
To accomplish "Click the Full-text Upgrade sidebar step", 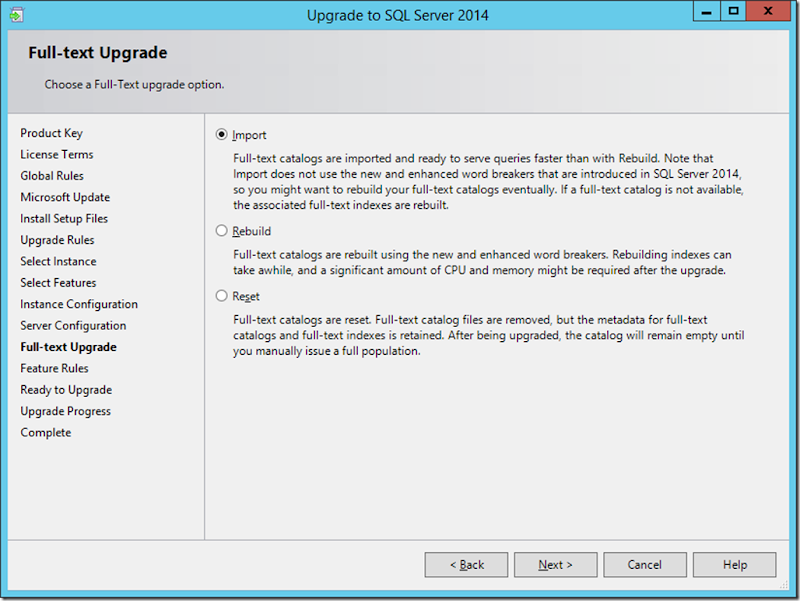I will click(x=68, y=347).
